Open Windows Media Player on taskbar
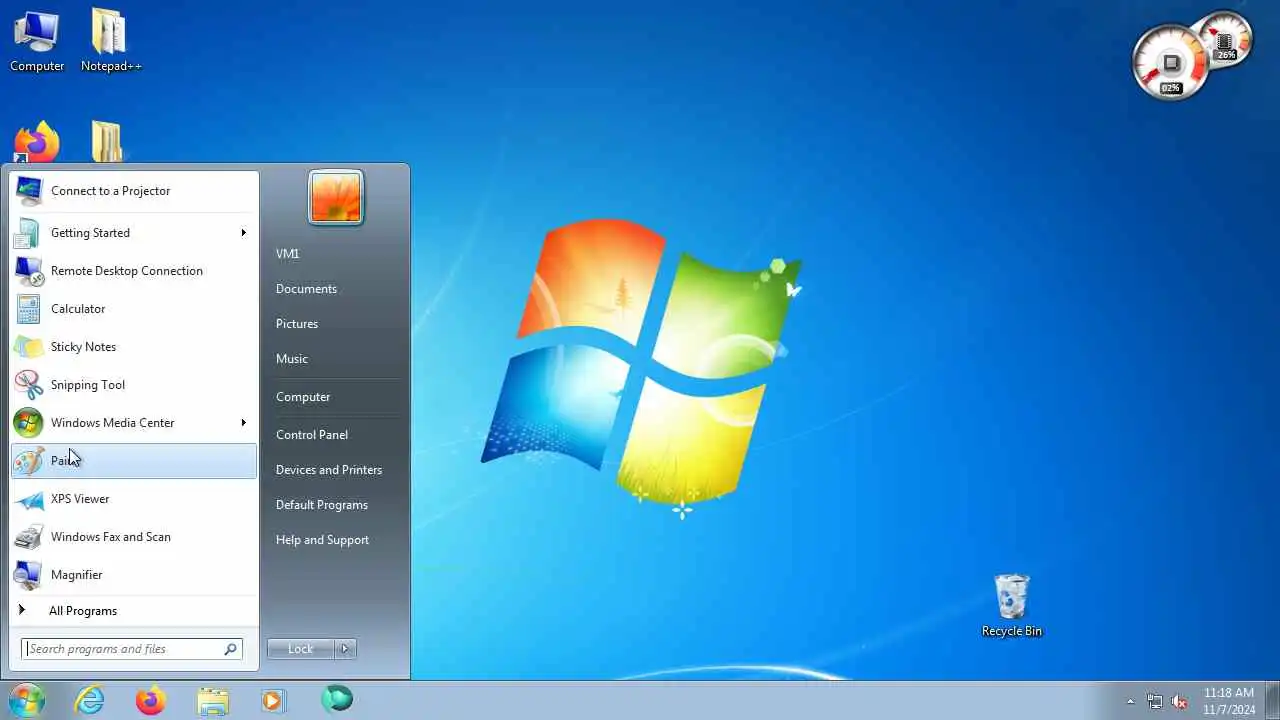Screen dimensions: 1280x720 point(273,701)
